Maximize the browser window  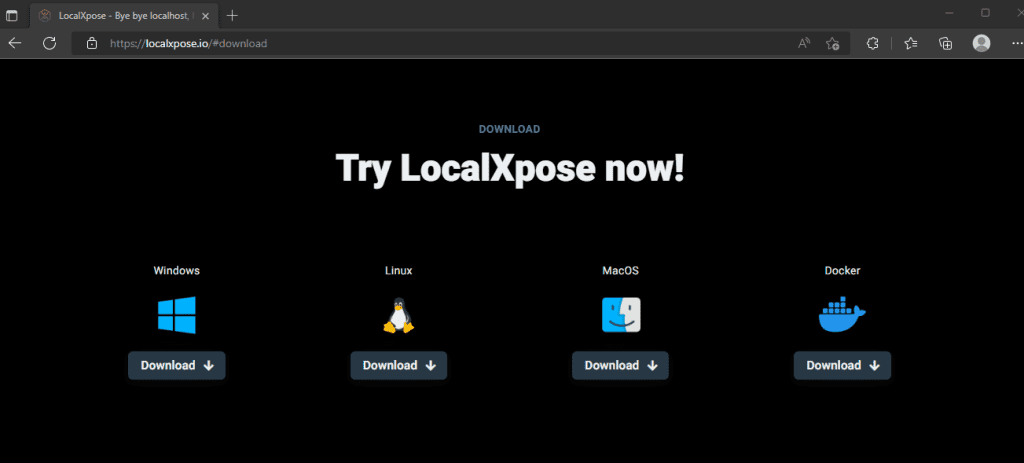pyautogui.click(x=985, y=13)
